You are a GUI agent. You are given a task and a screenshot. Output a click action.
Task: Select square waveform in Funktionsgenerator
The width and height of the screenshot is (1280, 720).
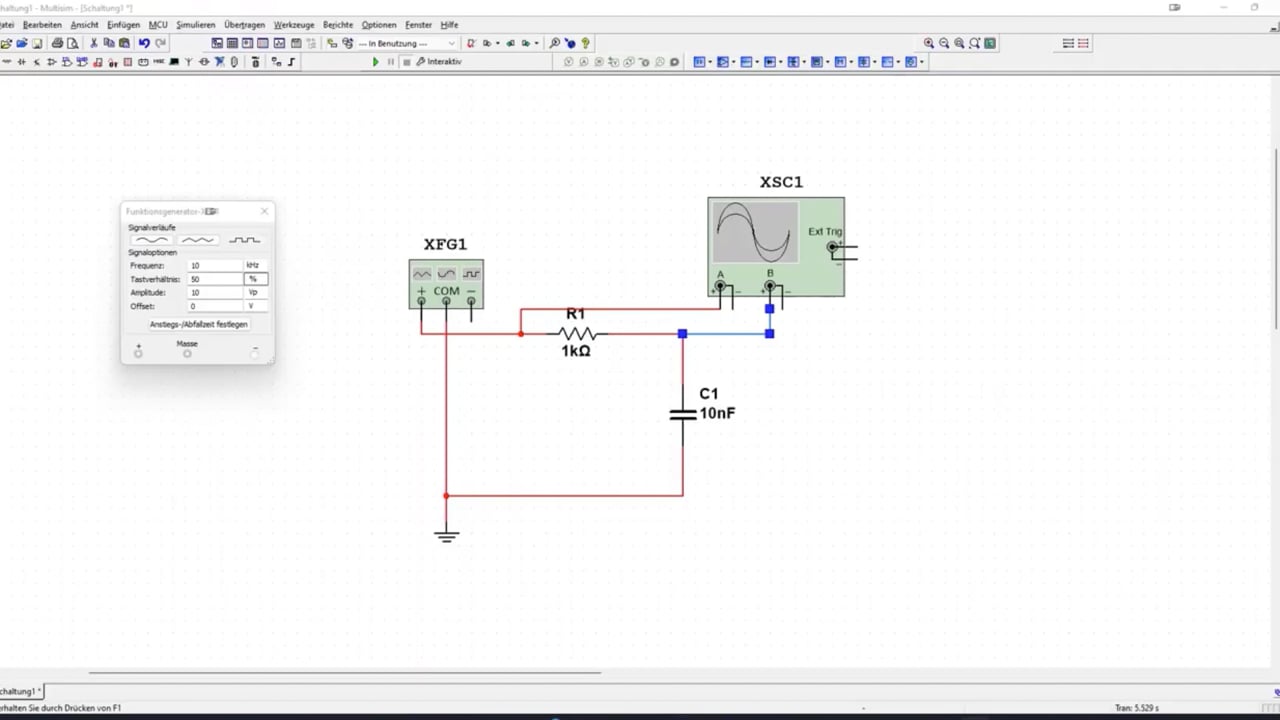pyautogui.click(x=245, y=240)
